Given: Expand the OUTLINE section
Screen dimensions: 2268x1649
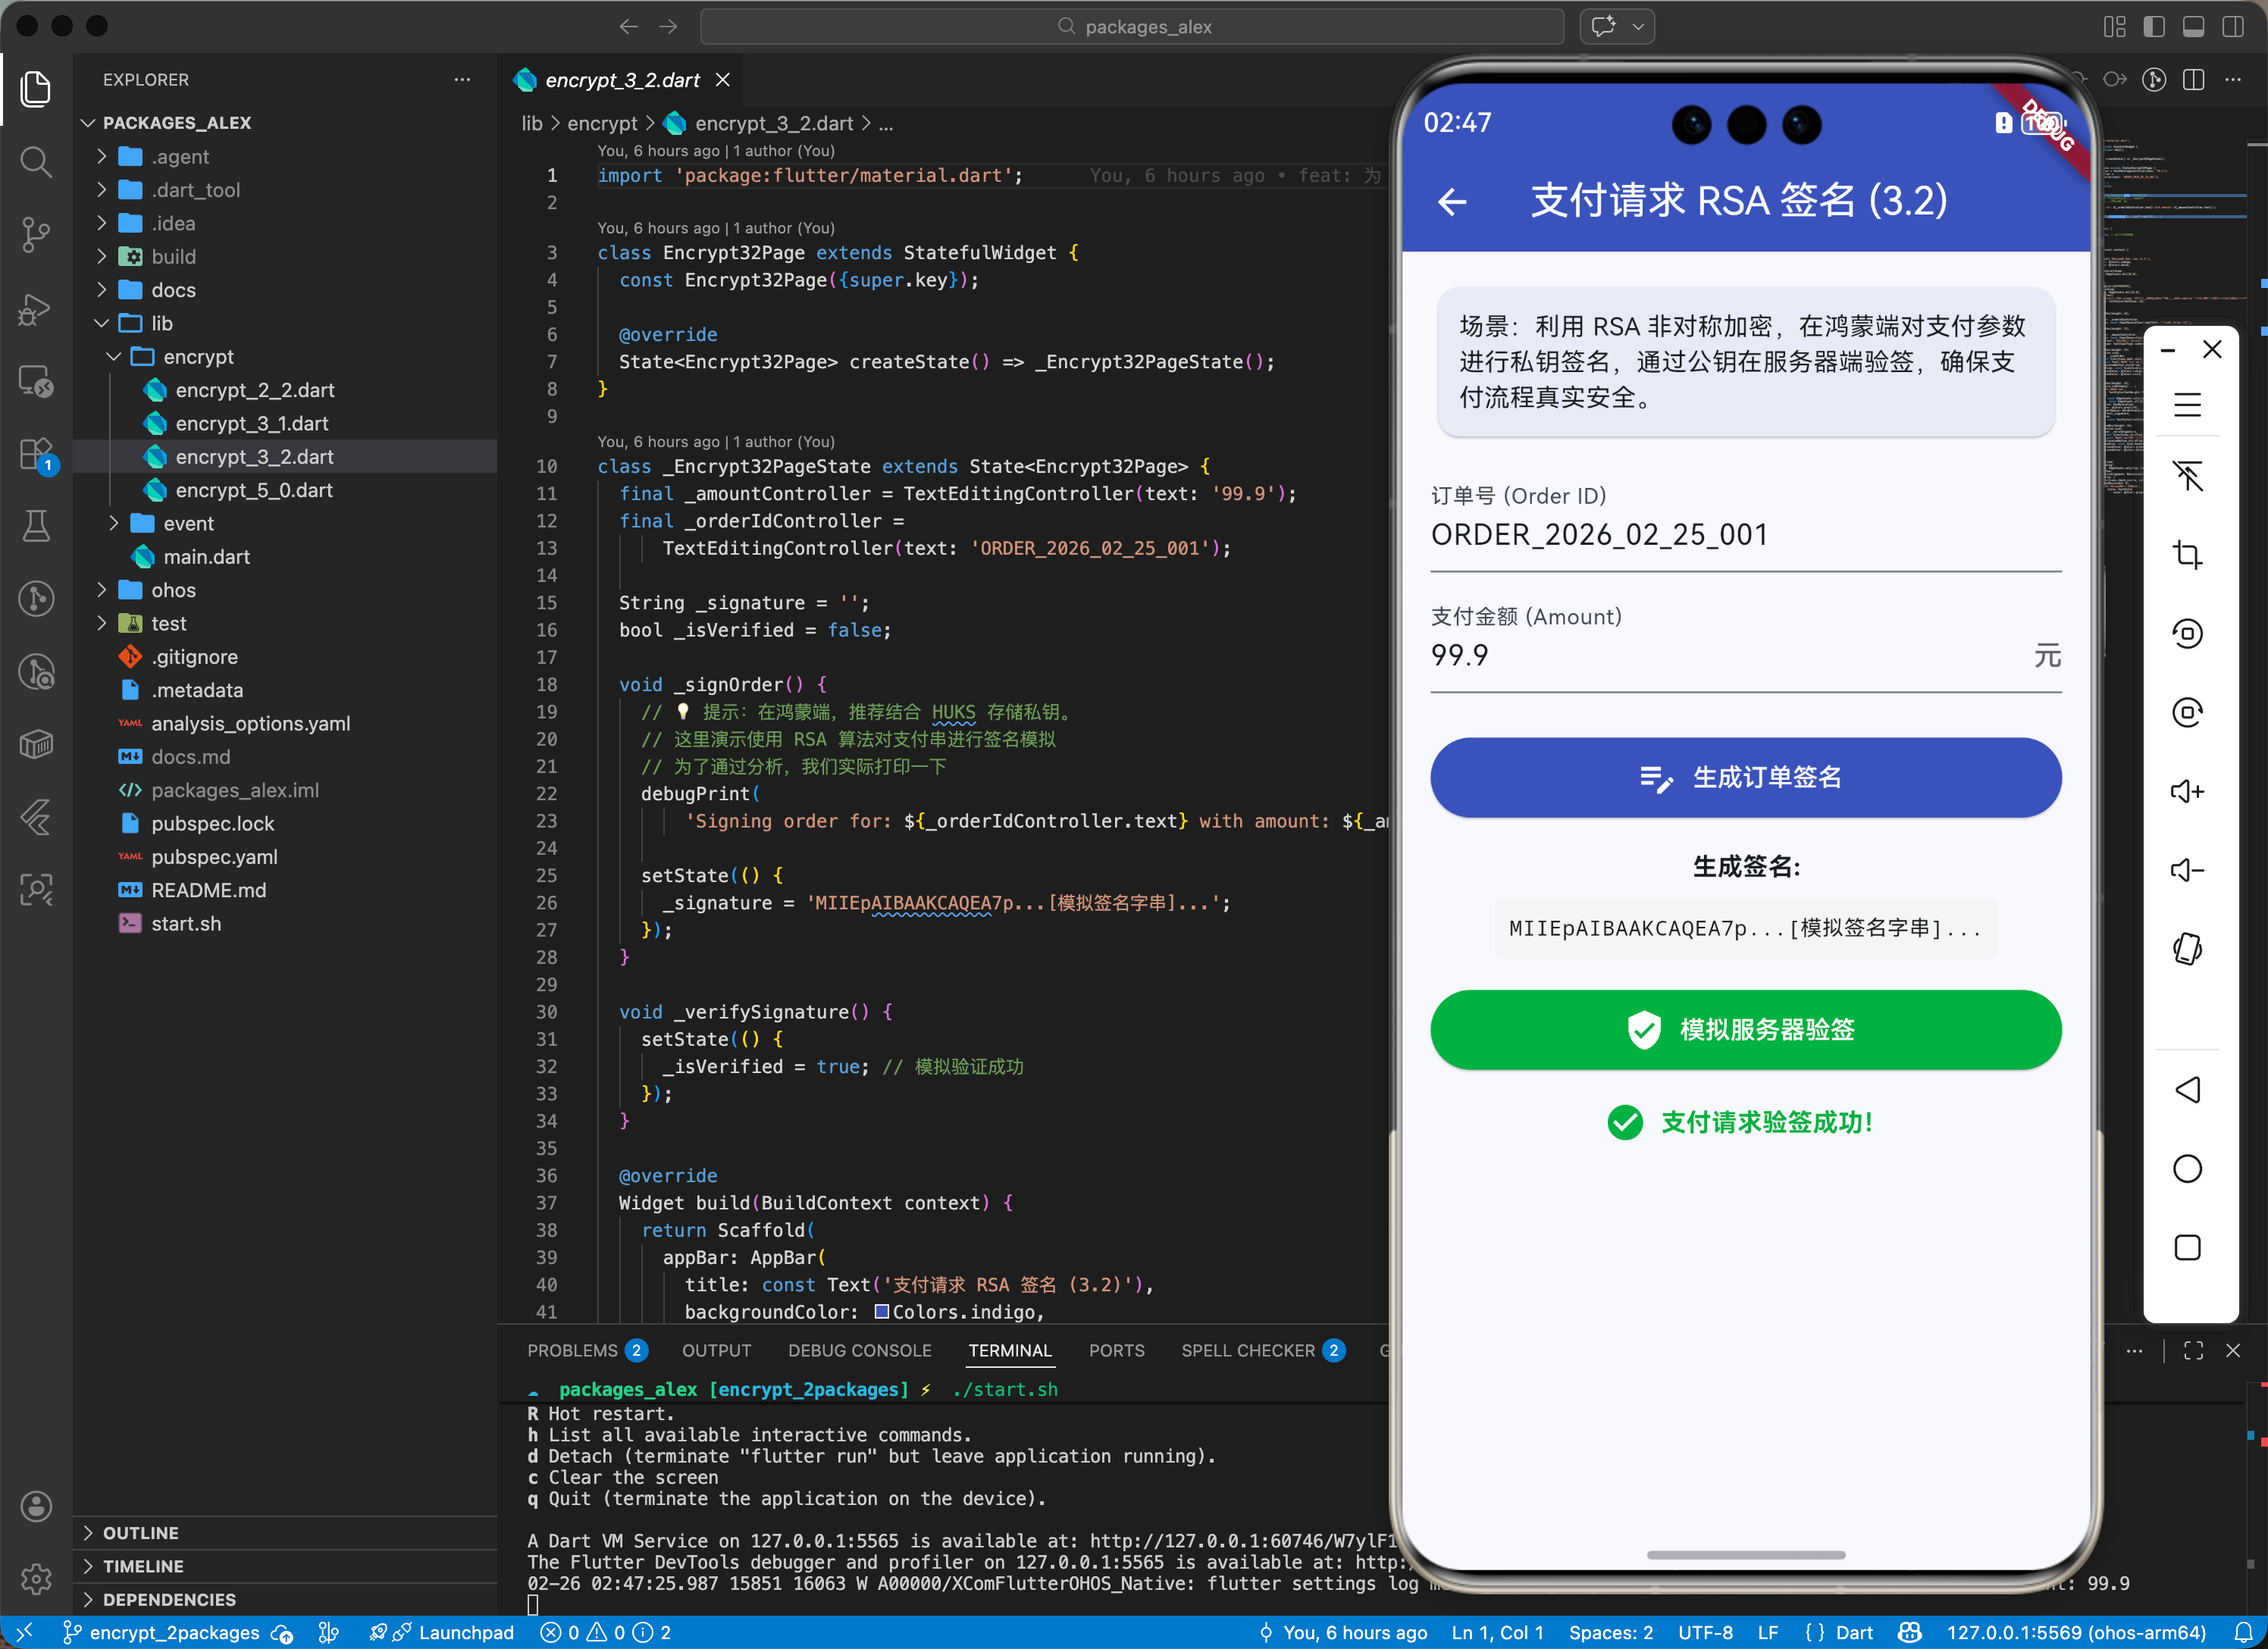Looking at the screenshot, I should pyautogui.click(x=140, y=1533).
